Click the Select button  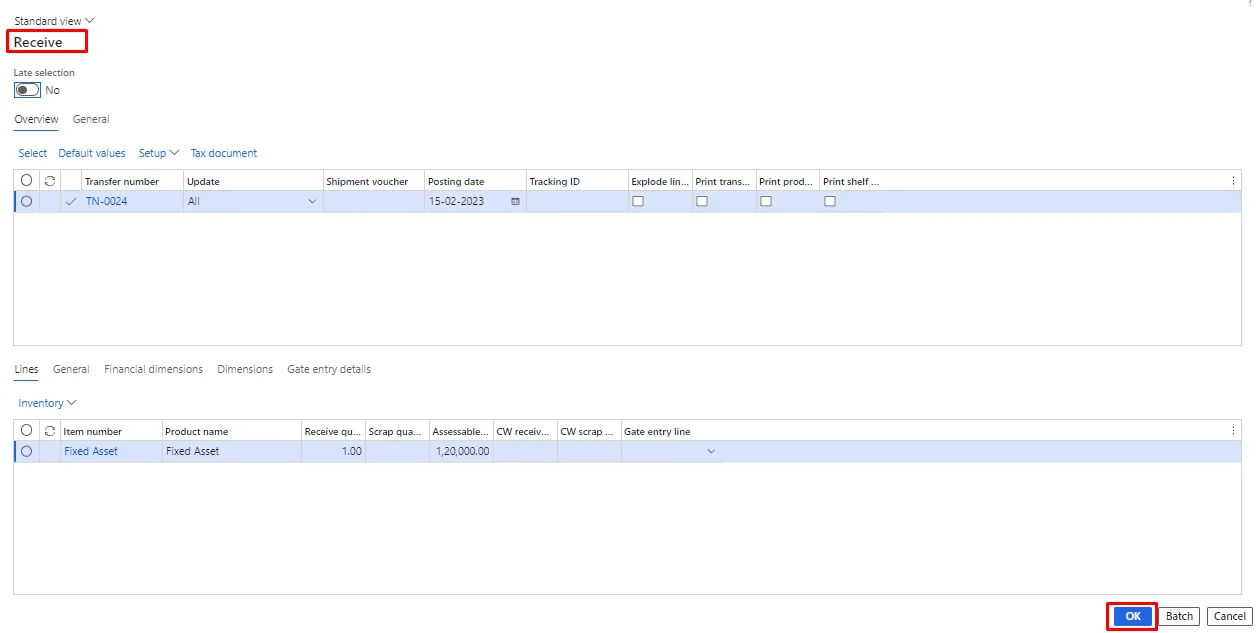[x=32, y=153]
